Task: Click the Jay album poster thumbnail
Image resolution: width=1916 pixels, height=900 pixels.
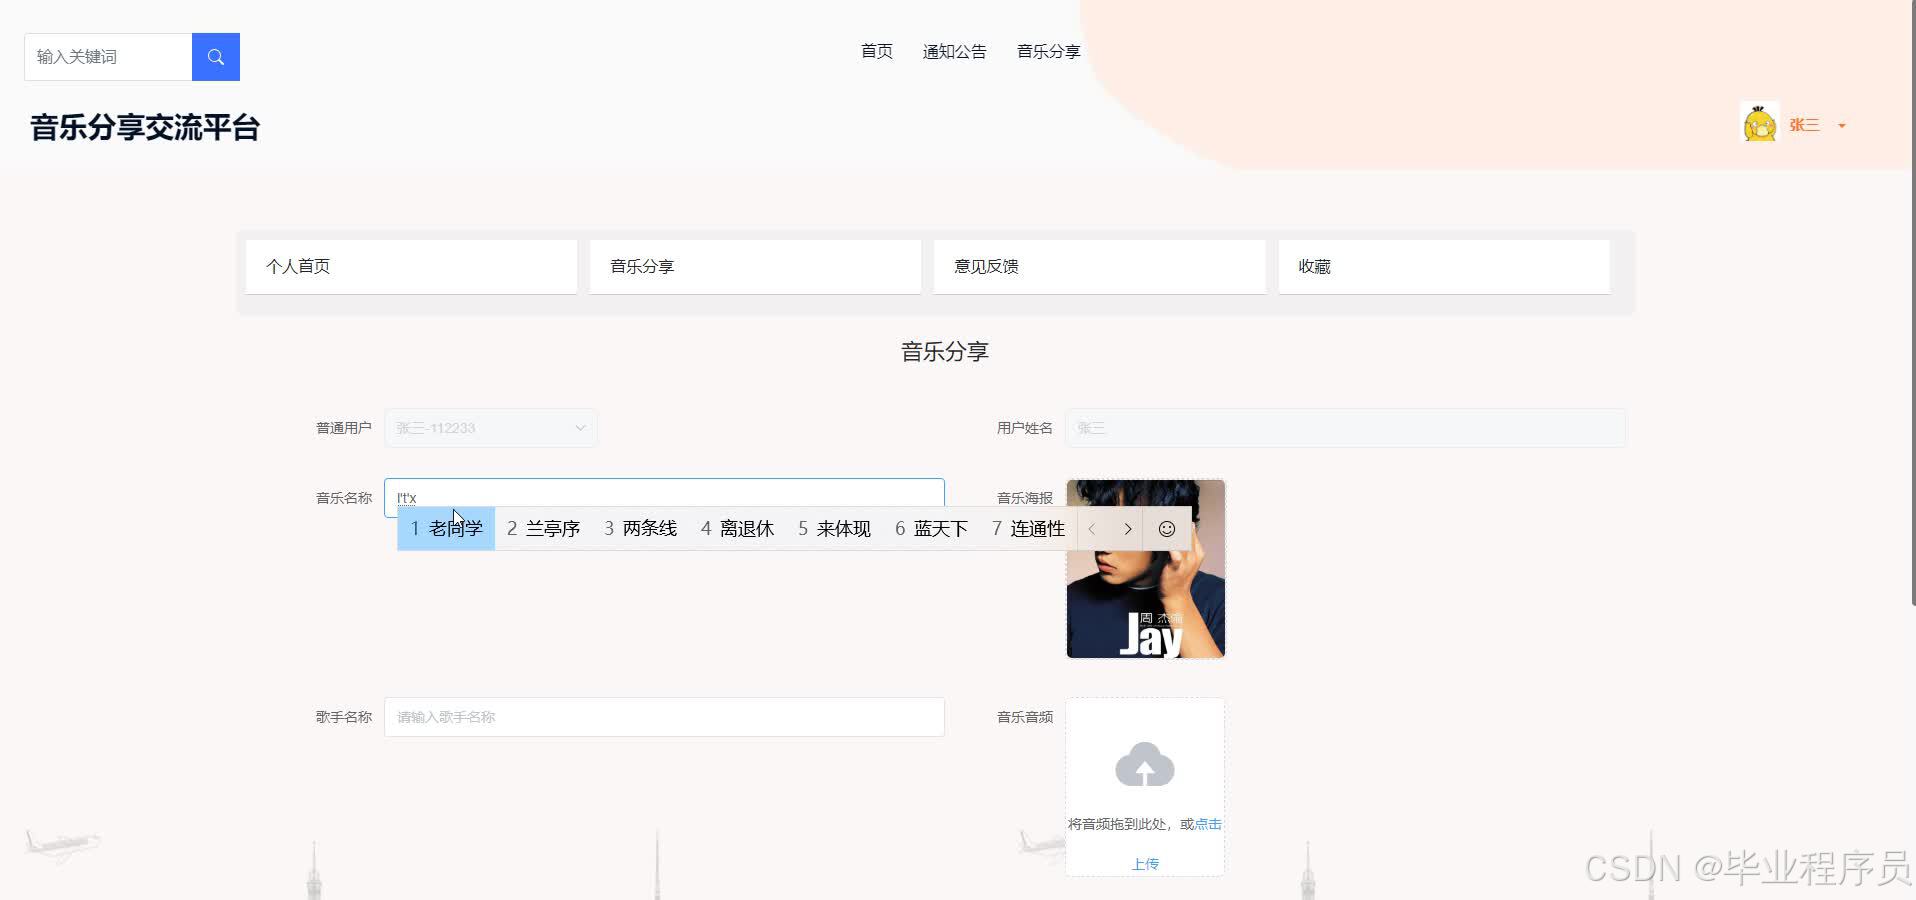Action: click(1145, 569)
